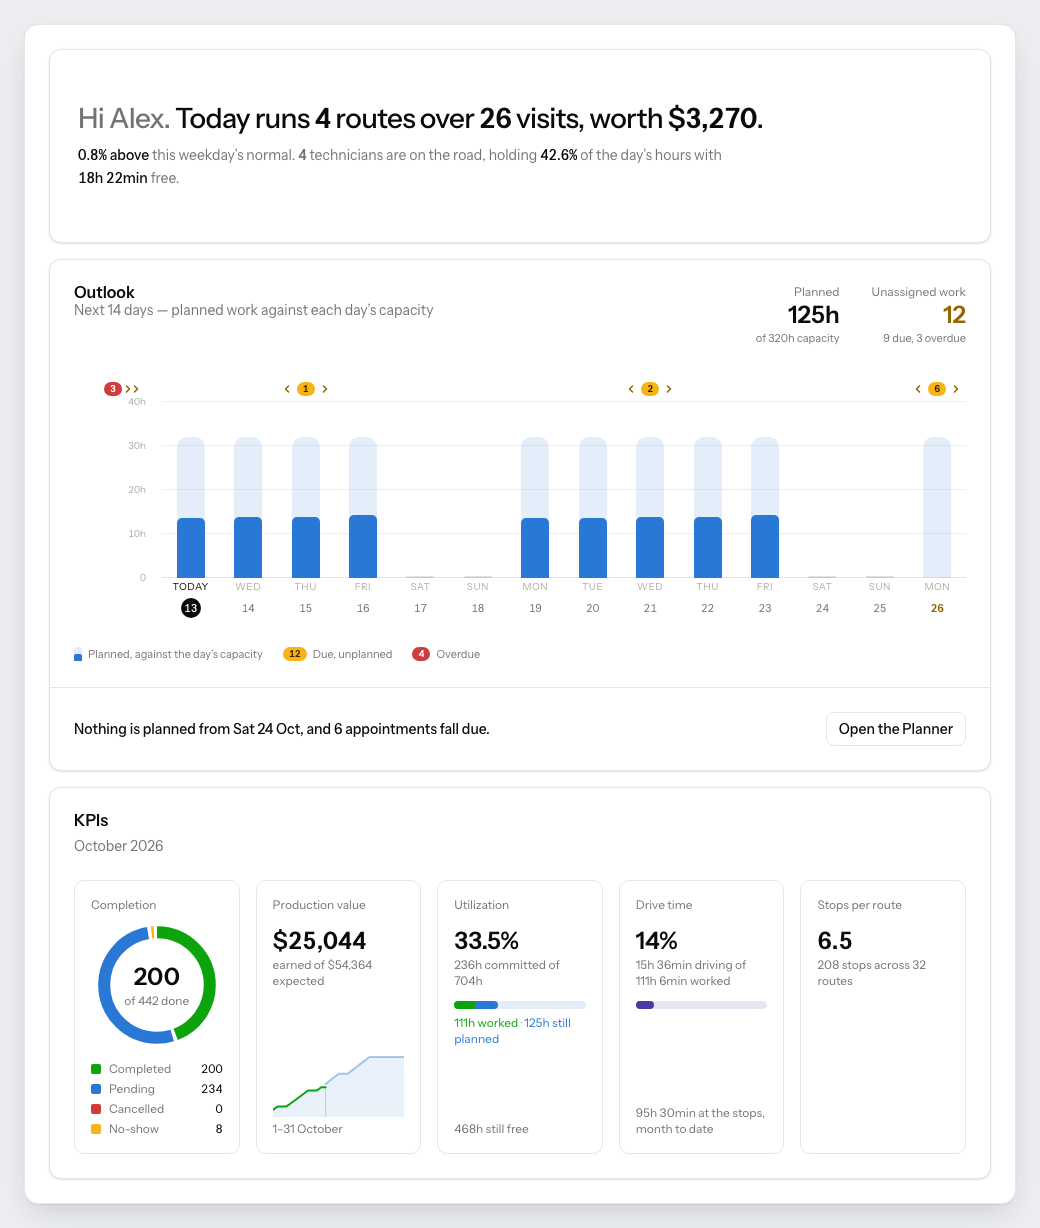Select the black circled 13 today date

pyautogui.click(x=191, y=608)
